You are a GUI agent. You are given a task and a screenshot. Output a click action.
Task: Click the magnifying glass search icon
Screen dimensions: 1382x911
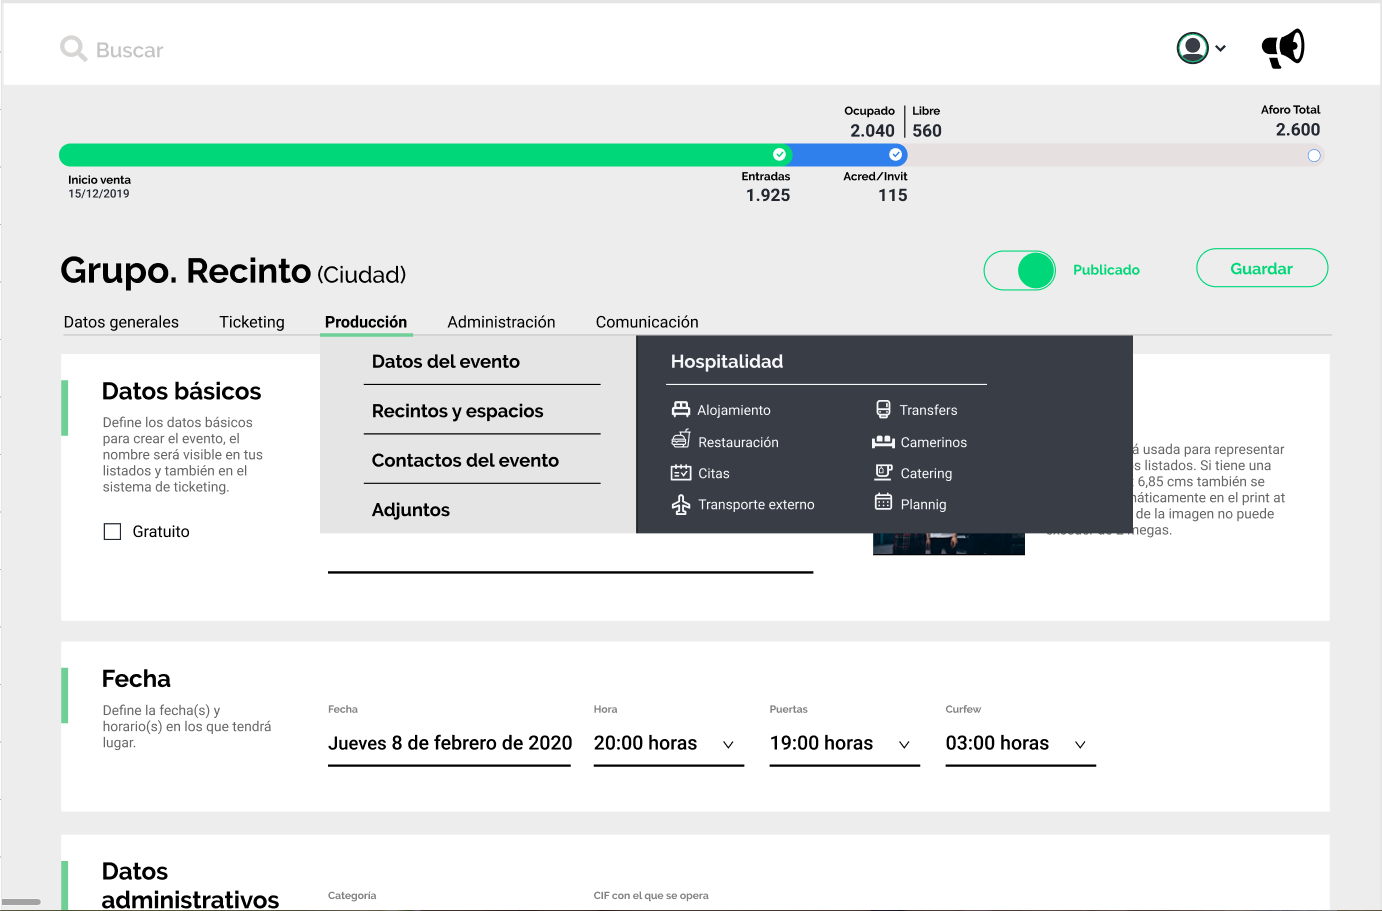click(73, 49)
